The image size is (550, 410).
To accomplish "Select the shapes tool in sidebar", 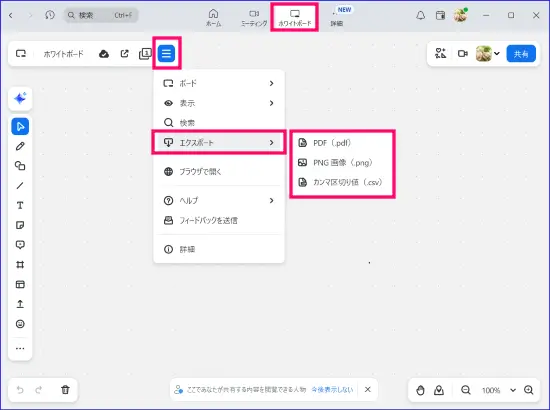I will (20, 166).
